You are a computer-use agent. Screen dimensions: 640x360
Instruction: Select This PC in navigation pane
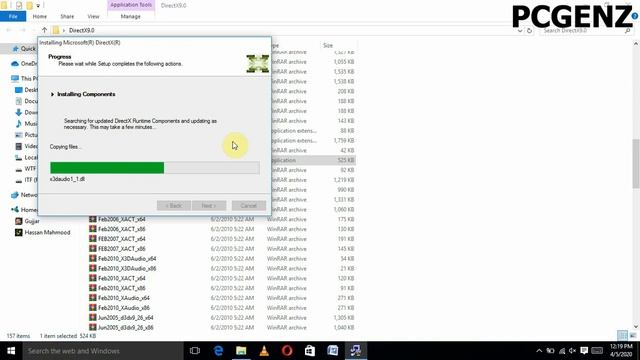tap(24, 78)
